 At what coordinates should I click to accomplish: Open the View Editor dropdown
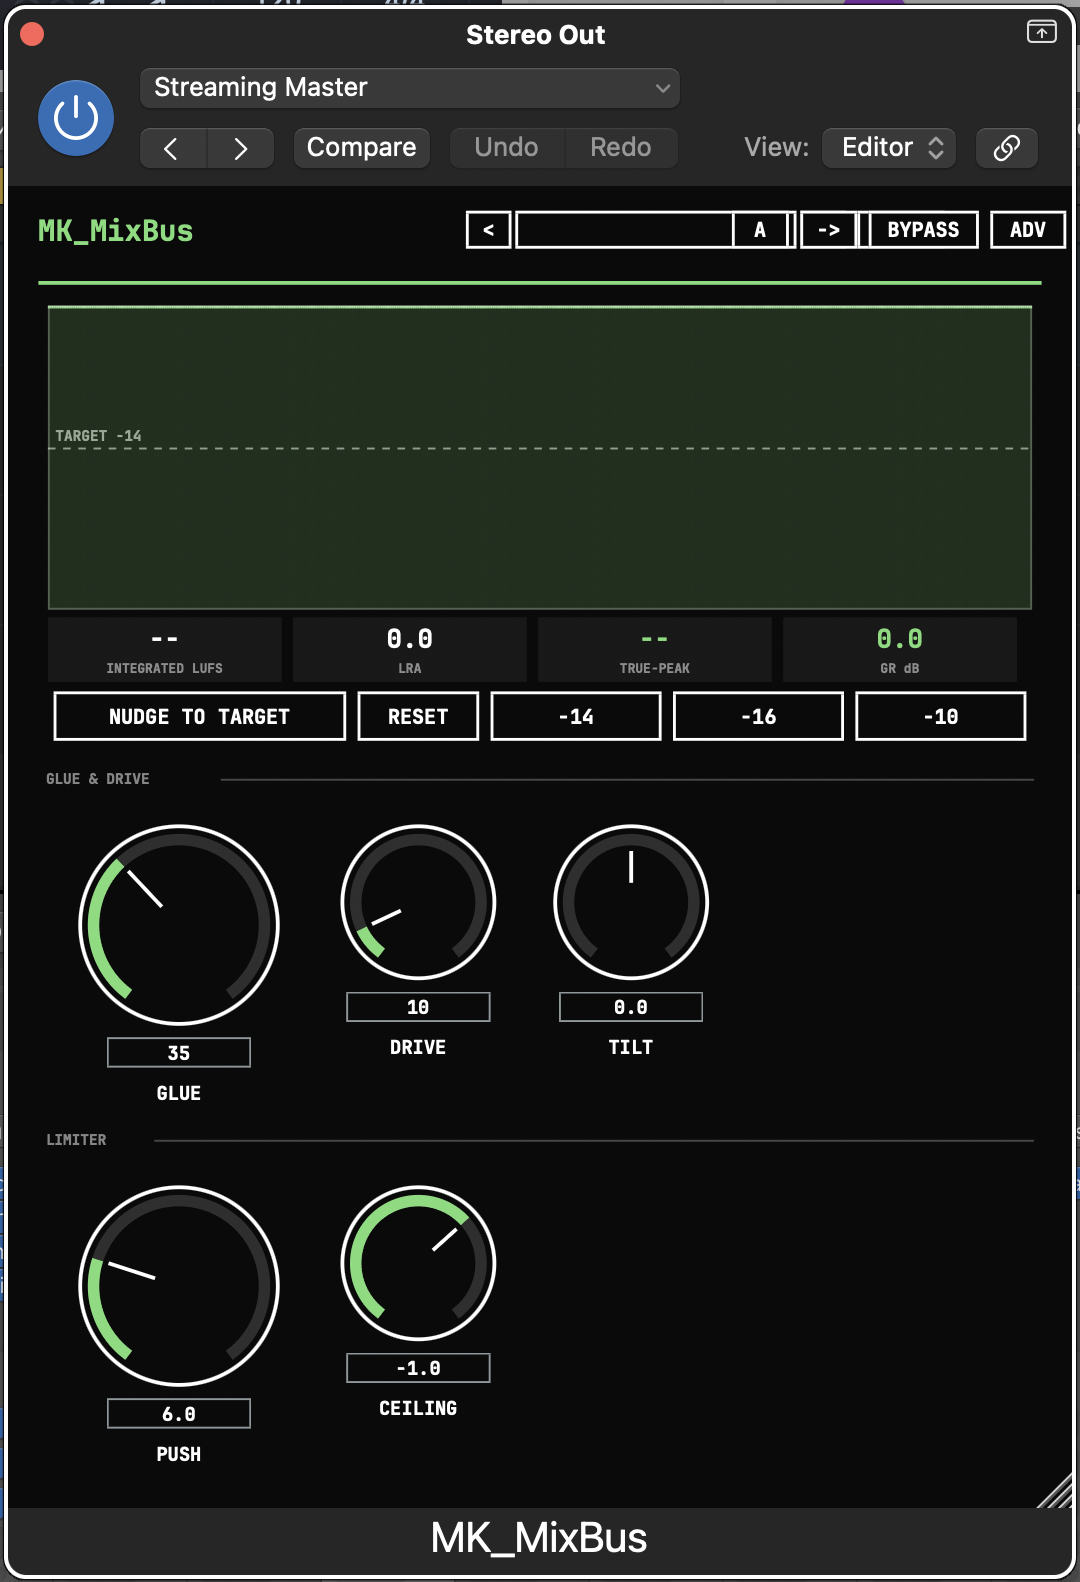click(889, 148)
